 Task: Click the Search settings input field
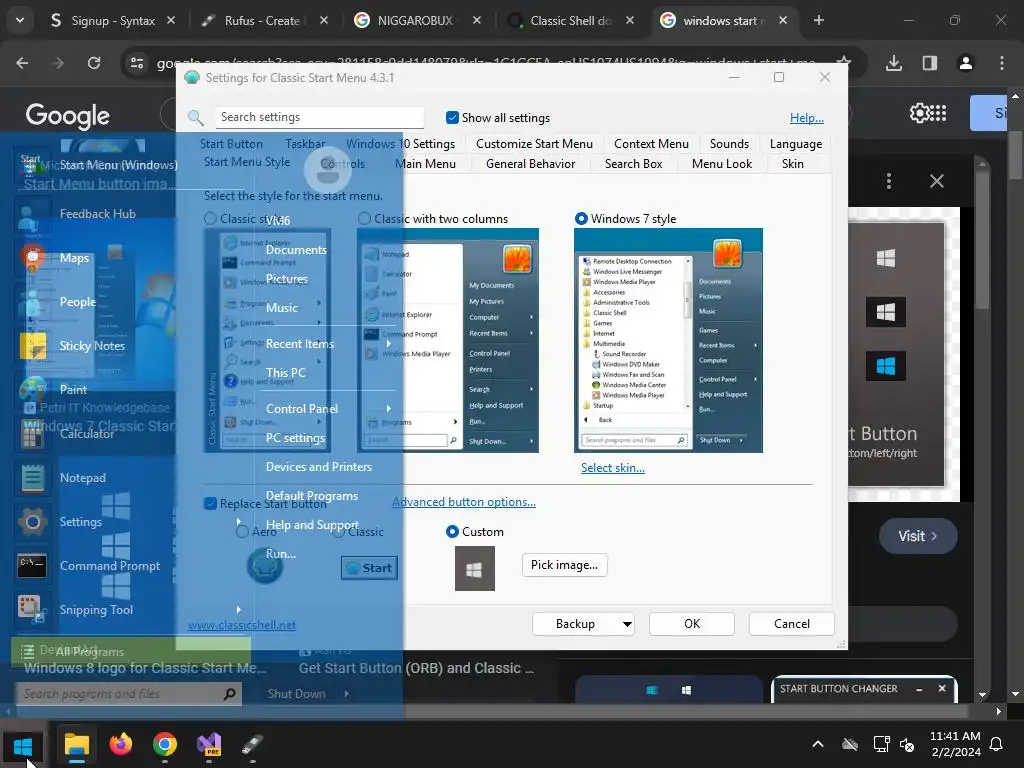coord(319,117)
